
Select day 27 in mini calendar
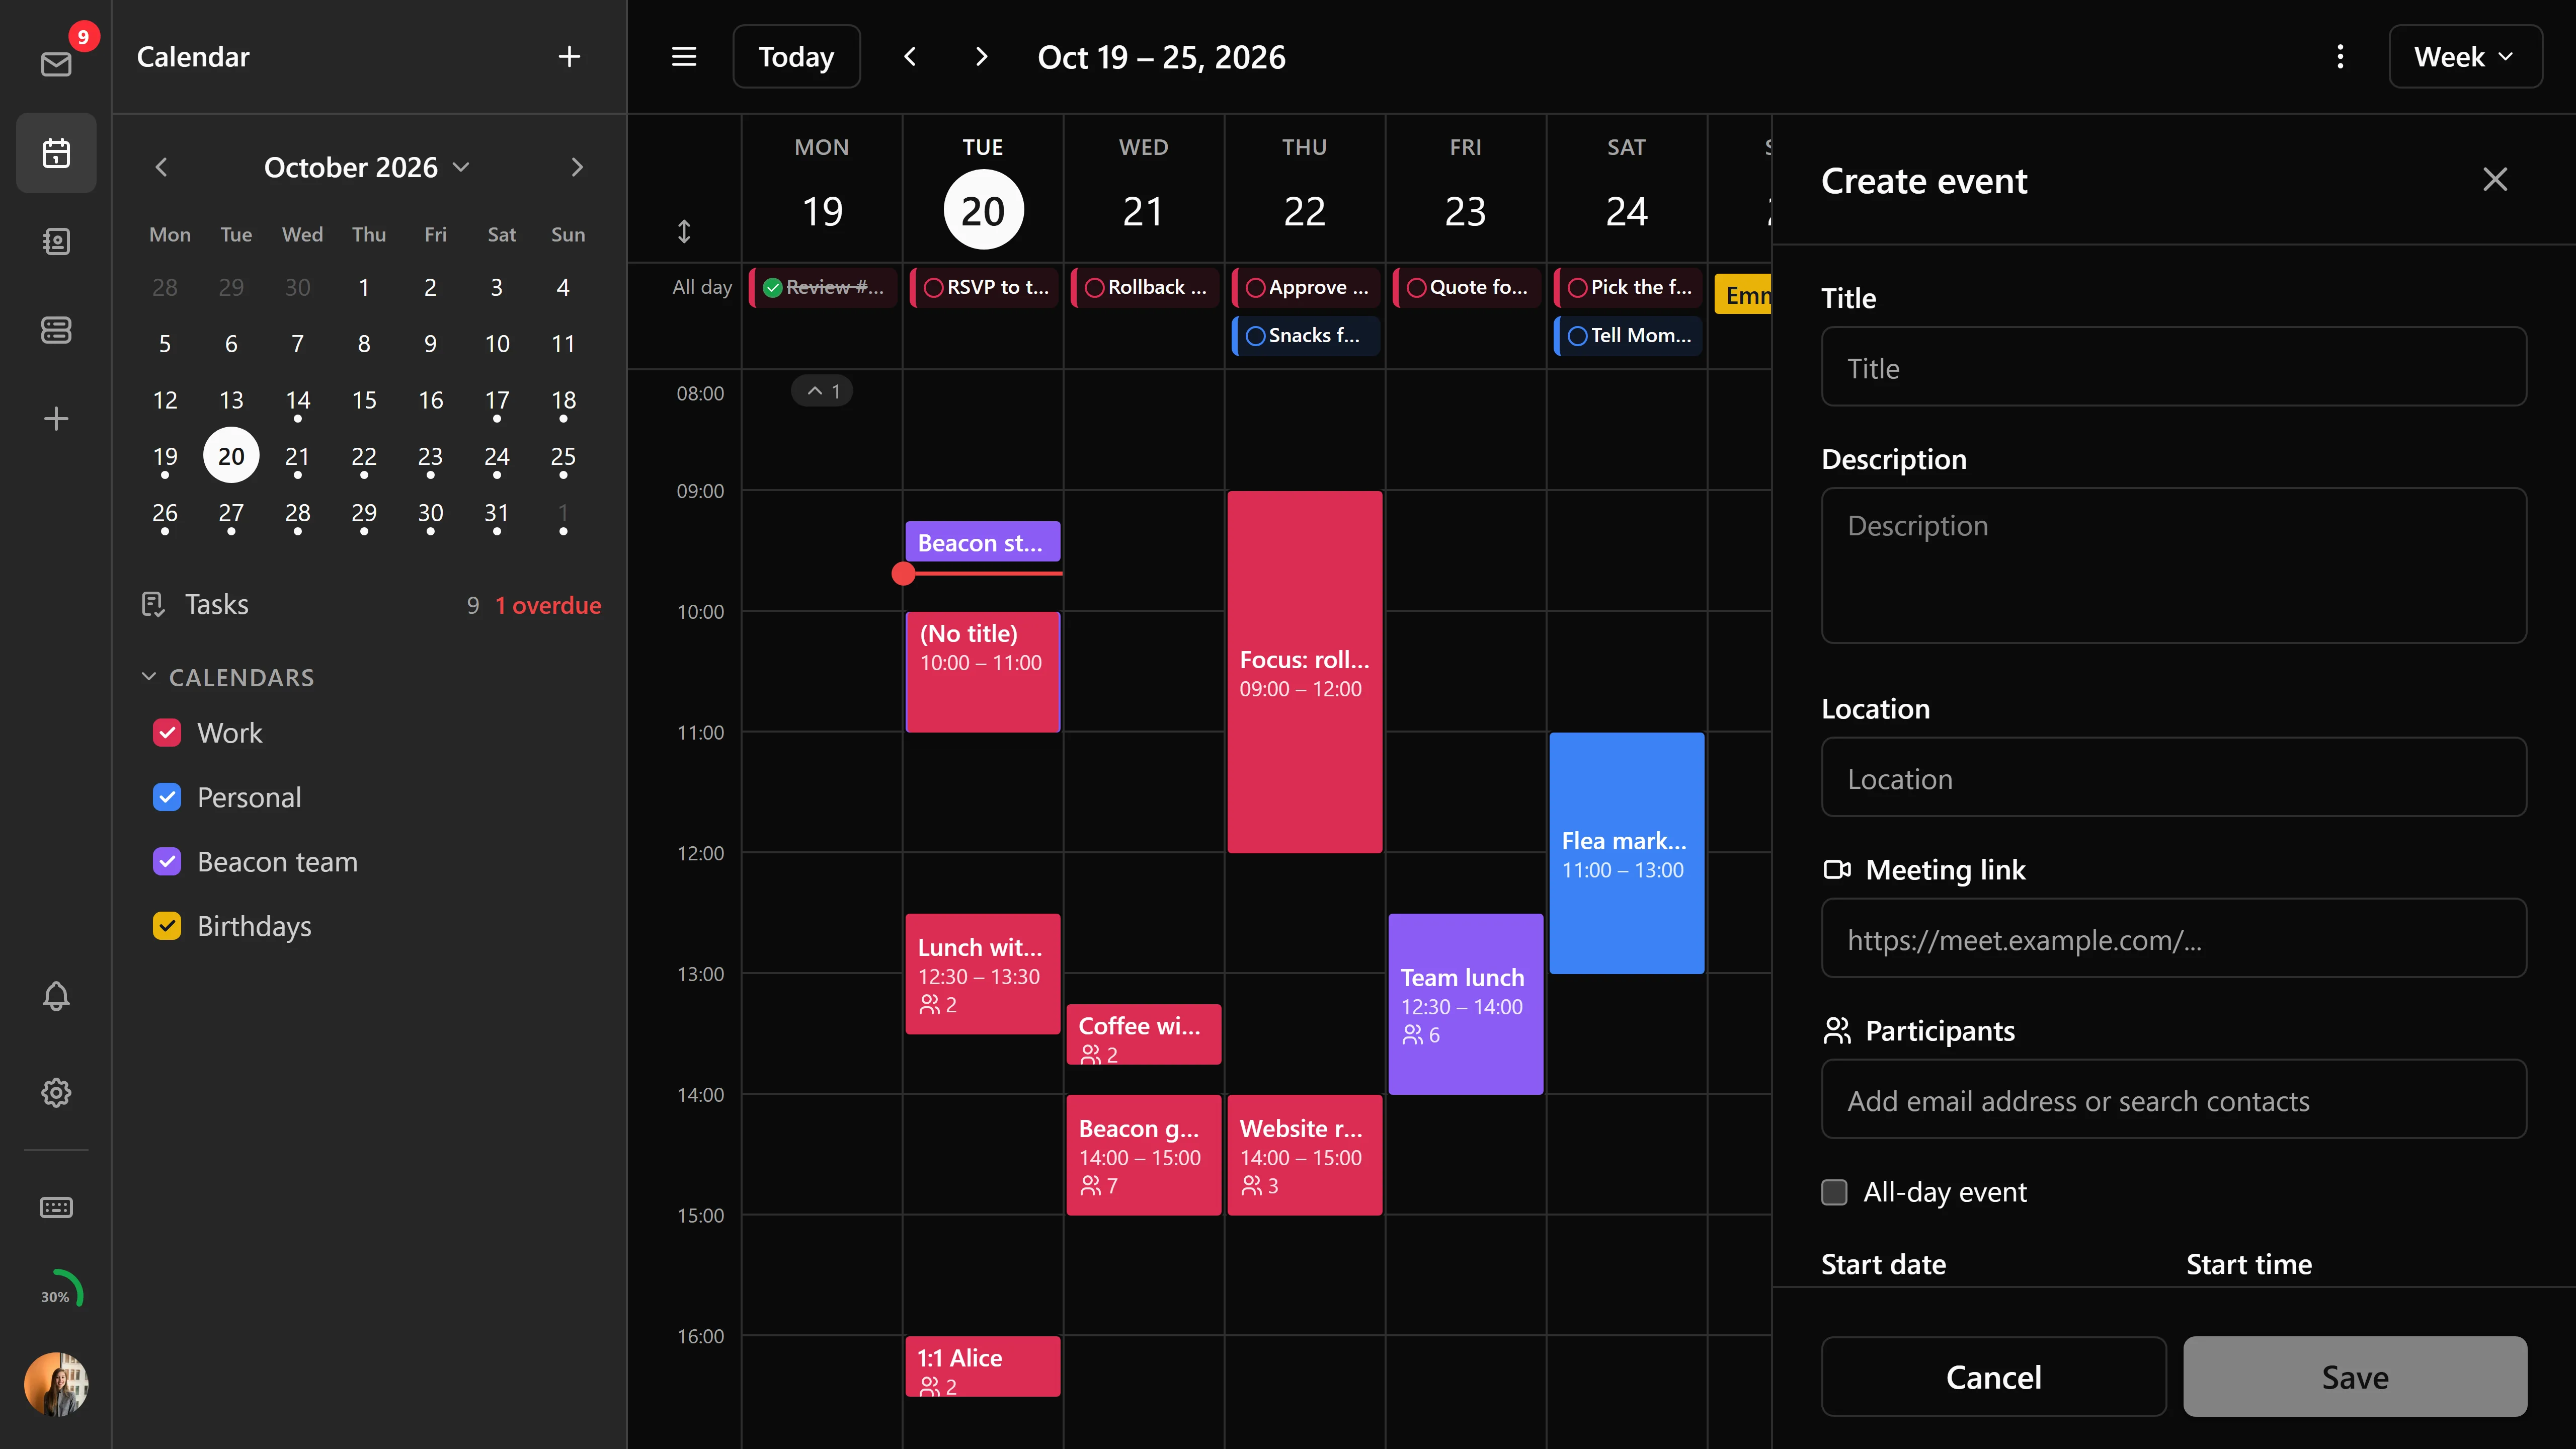point(231,513)
